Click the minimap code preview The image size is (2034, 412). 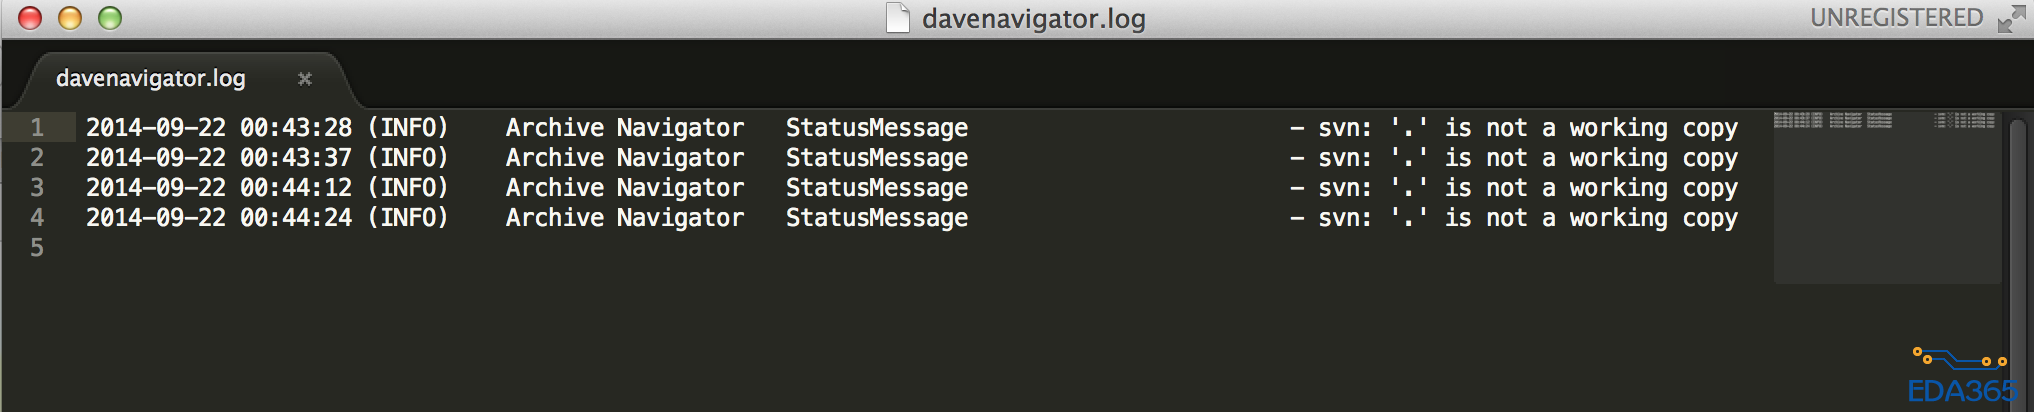click(x=1884, y=121)
